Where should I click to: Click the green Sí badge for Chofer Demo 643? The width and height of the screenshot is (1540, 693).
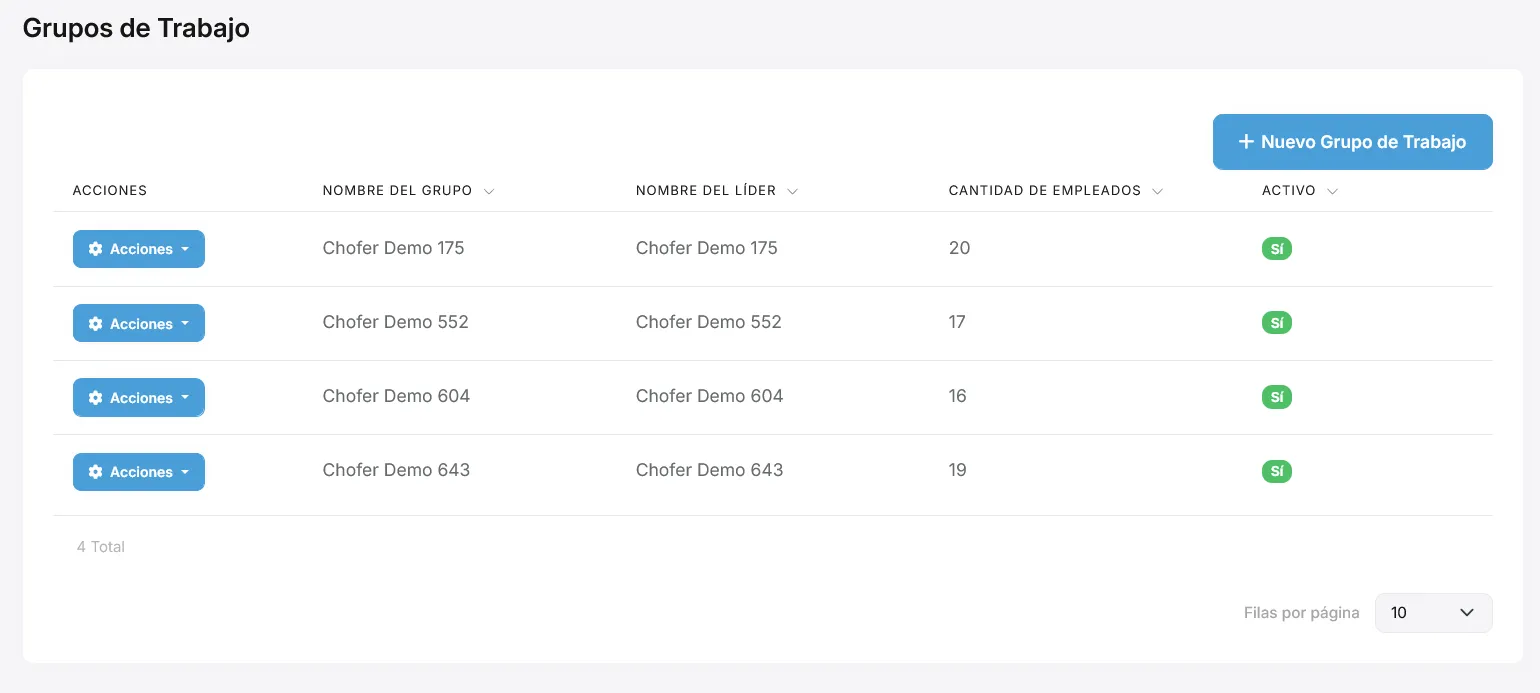[x=1277, y=471]
